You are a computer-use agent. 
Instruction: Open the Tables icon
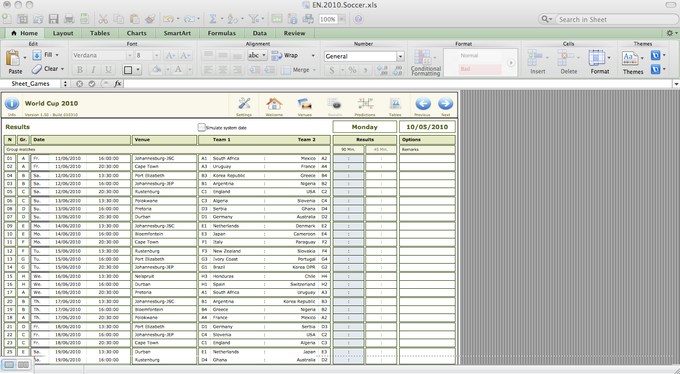coord(395,104)
